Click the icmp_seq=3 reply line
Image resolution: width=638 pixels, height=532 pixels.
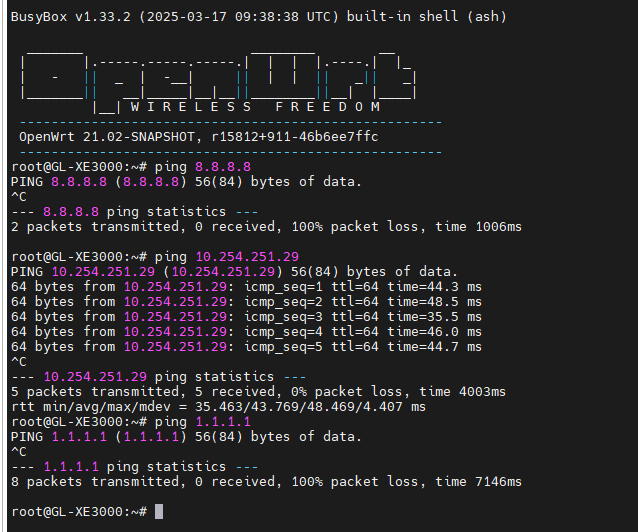pos(246,316)
